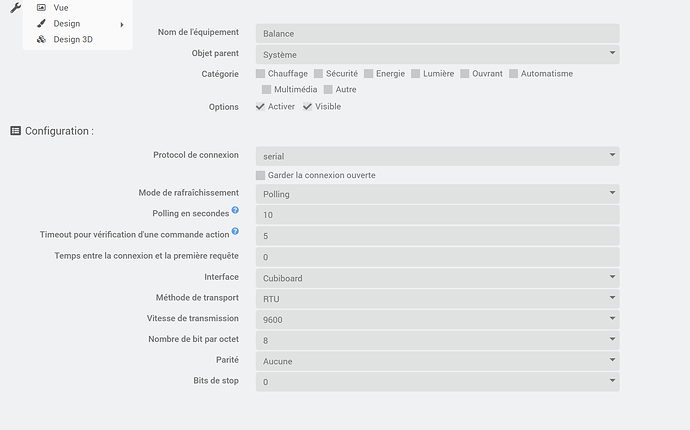The height and width of the screenshot is (430, 690).
Task: Open the Vitesse de transmission dropdown
Action: (437, 320)
